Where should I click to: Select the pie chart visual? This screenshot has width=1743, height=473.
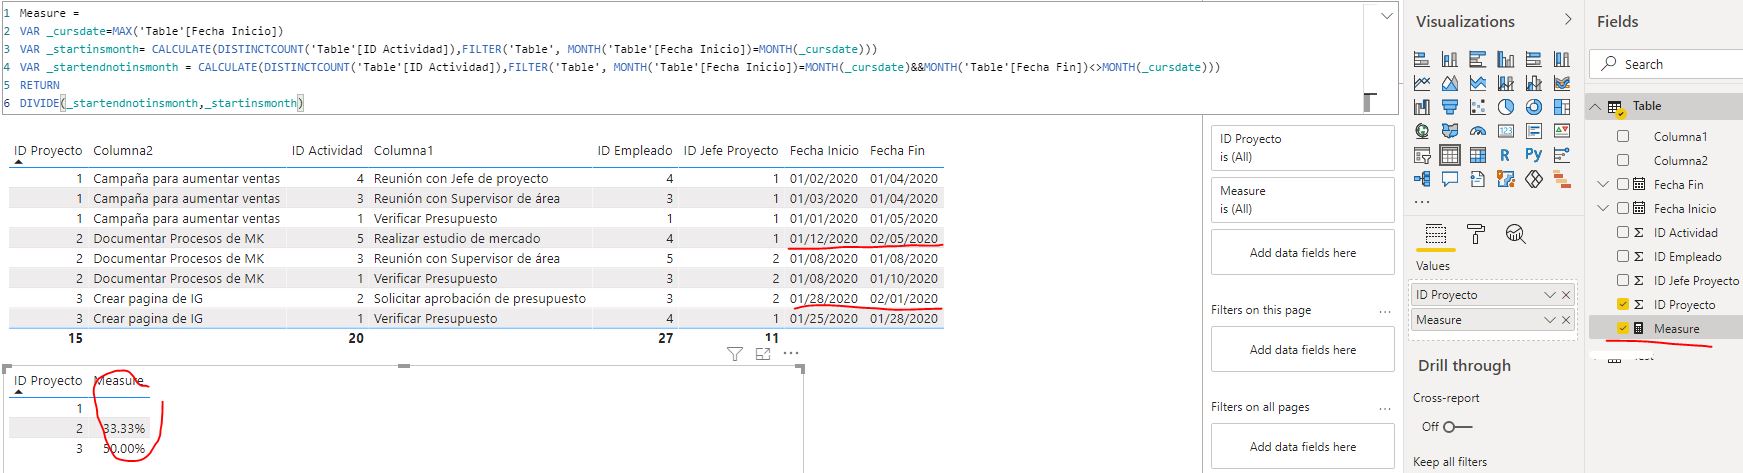tap(1505, 107)
